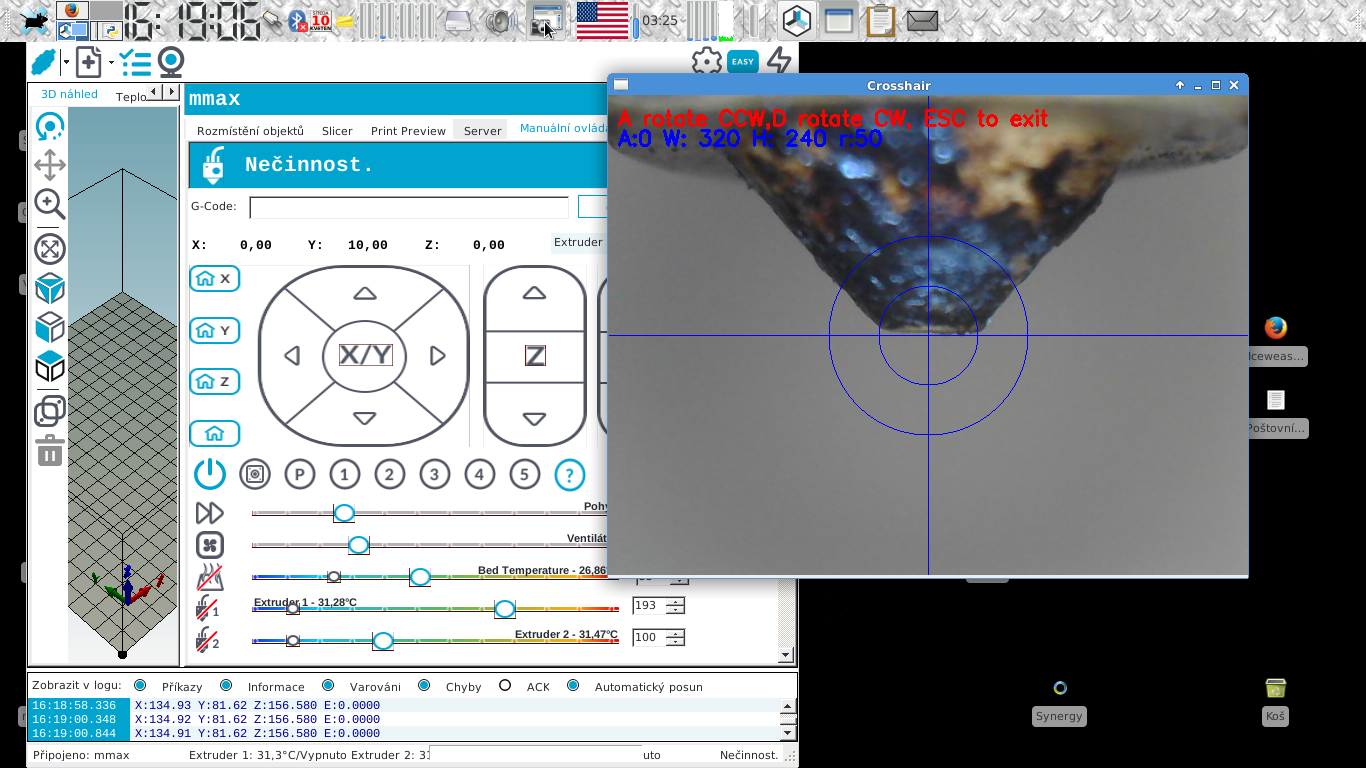Click the X/Y pad right arrow
1366x768 pixels.
pyautogui.click(x=437, y=355)
